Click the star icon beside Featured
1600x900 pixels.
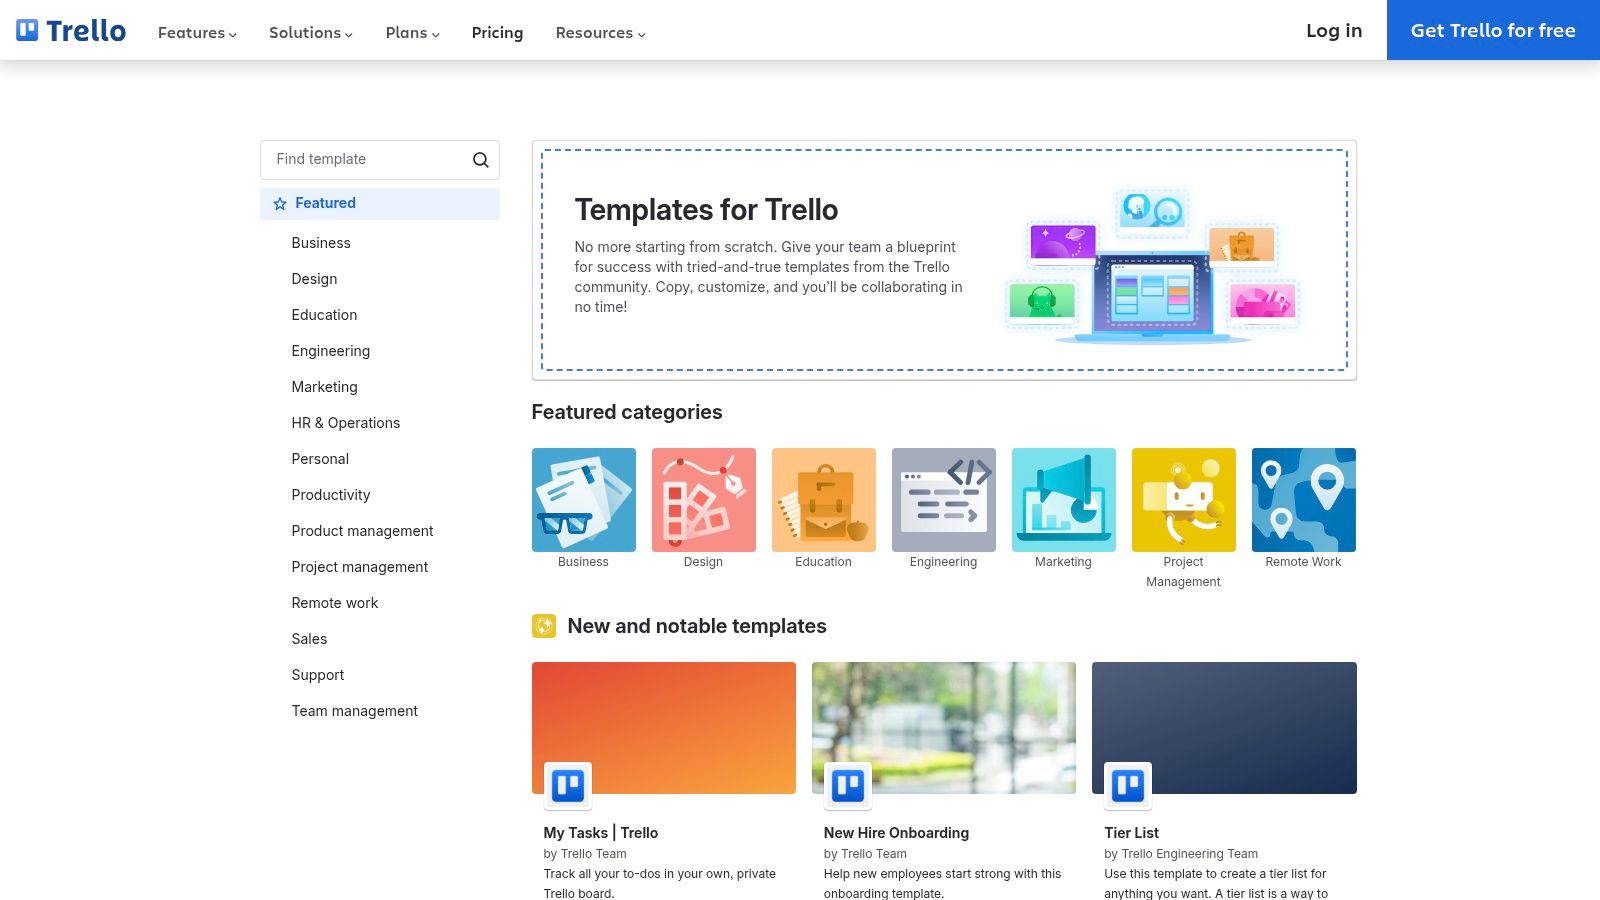(x=280, y=204)
